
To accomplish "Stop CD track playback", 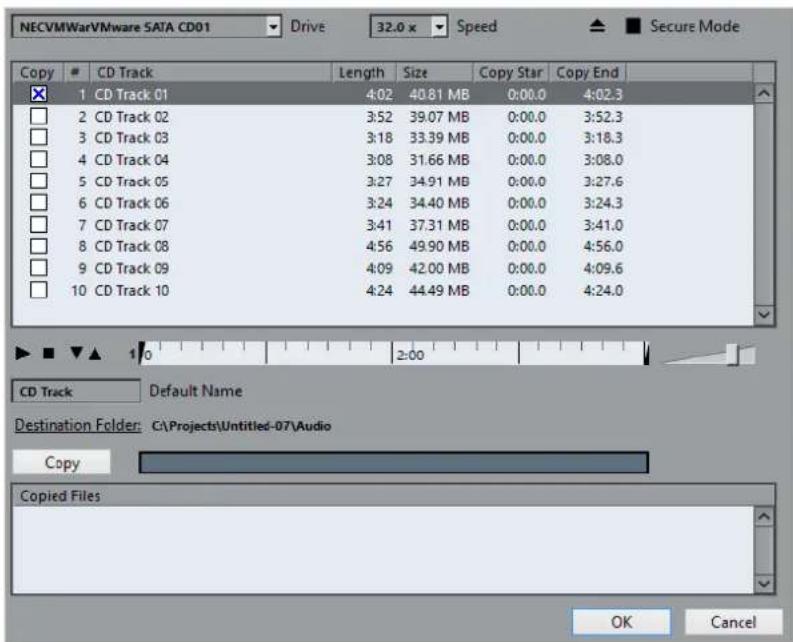I will [x=49, y=353].
